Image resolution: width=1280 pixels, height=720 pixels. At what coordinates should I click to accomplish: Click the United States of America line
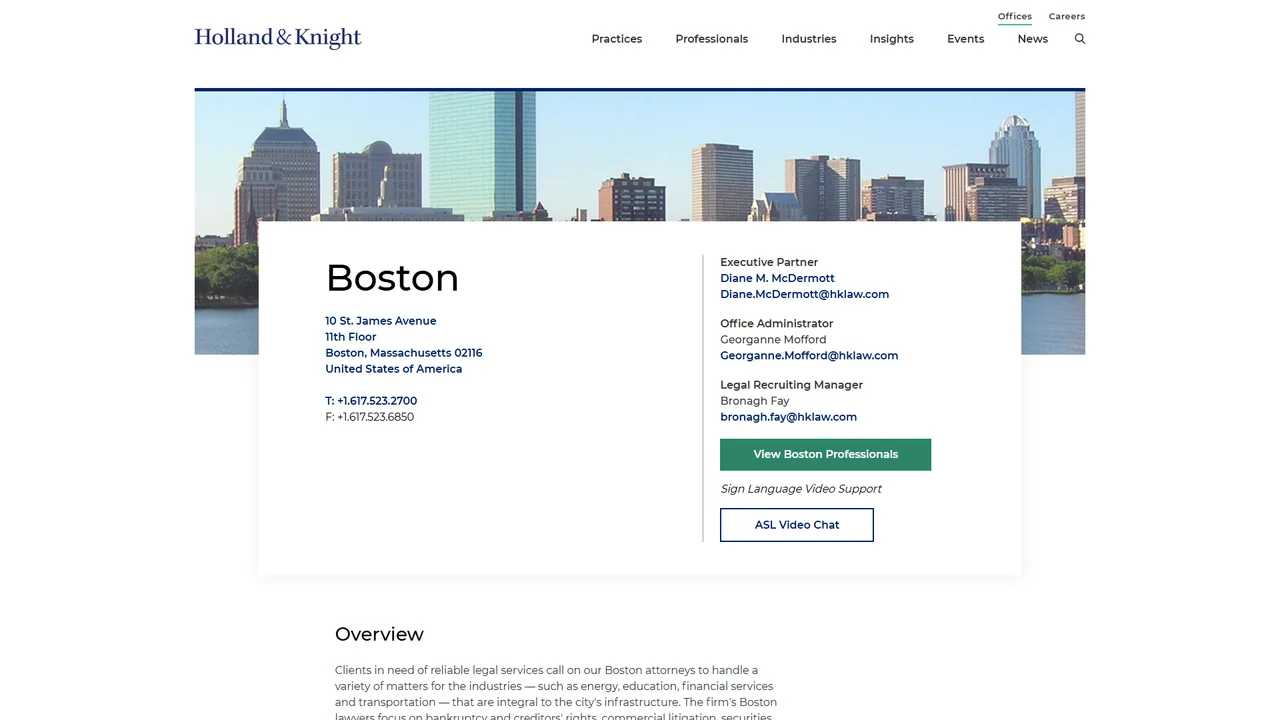point(394,369)
